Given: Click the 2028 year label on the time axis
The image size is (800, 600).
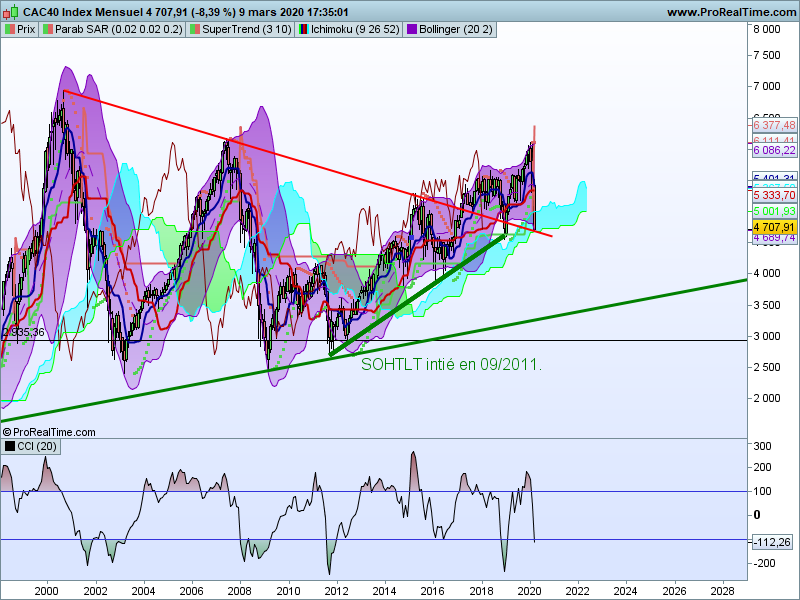Looking at the screenshot, I should tap(722, 591).
